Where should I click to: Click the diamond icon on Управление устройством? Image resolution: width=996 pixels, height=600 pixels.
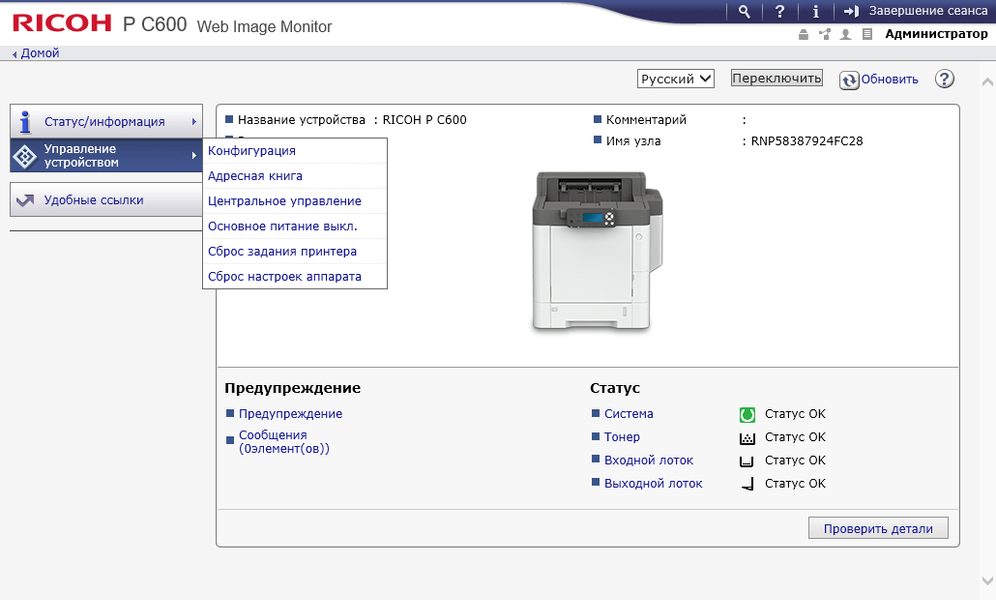point(25,156)
